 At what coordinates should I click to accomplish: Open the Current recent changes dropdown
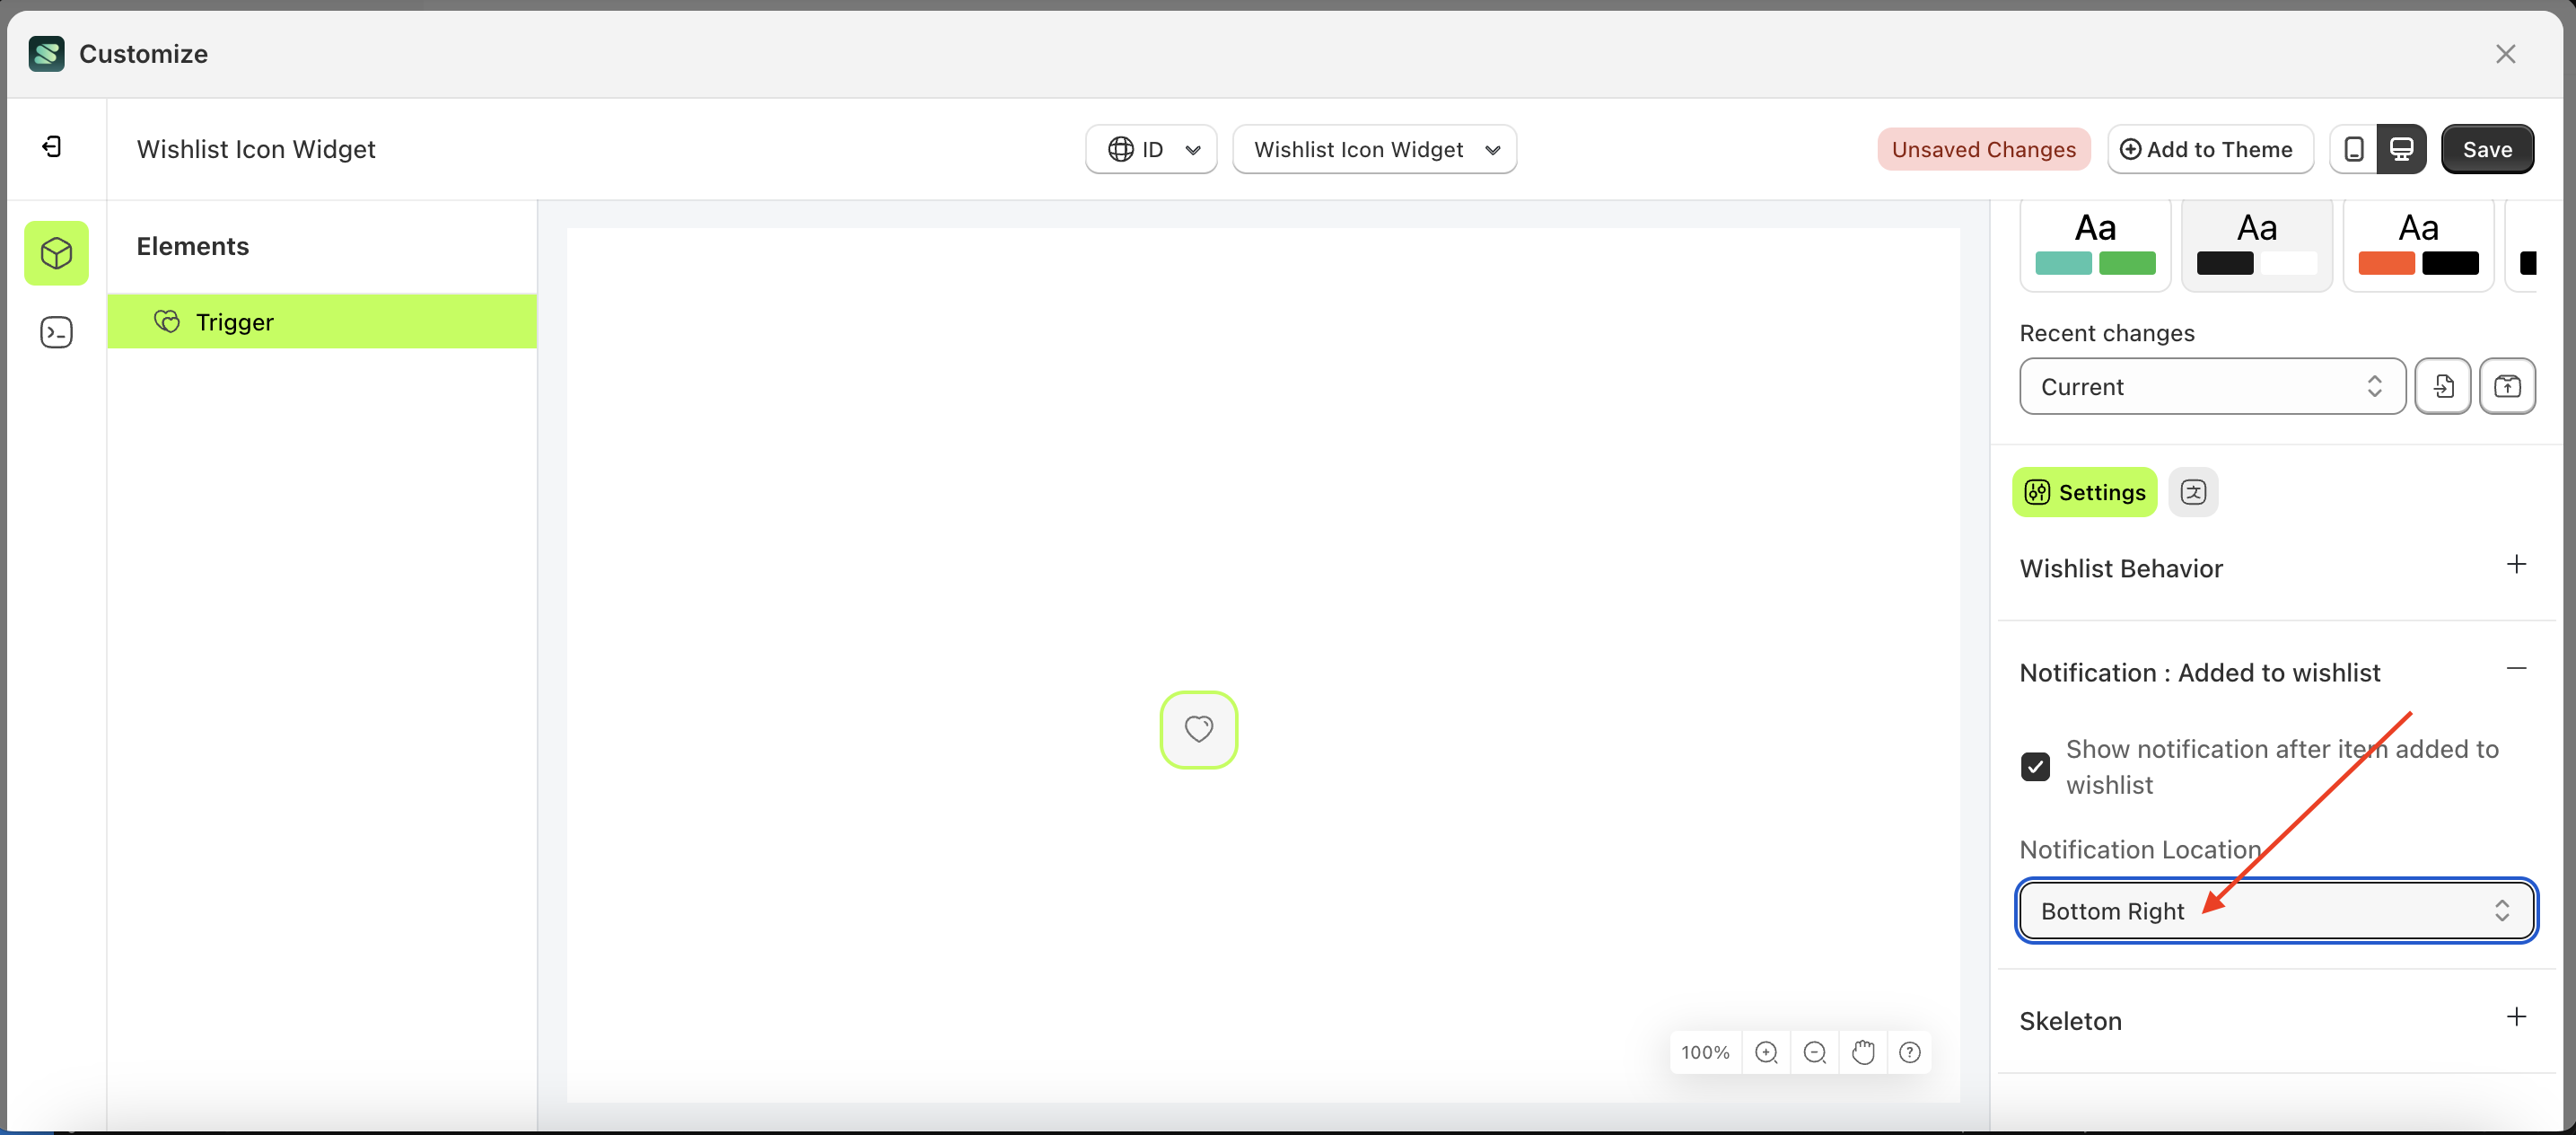click(2210, 386)
